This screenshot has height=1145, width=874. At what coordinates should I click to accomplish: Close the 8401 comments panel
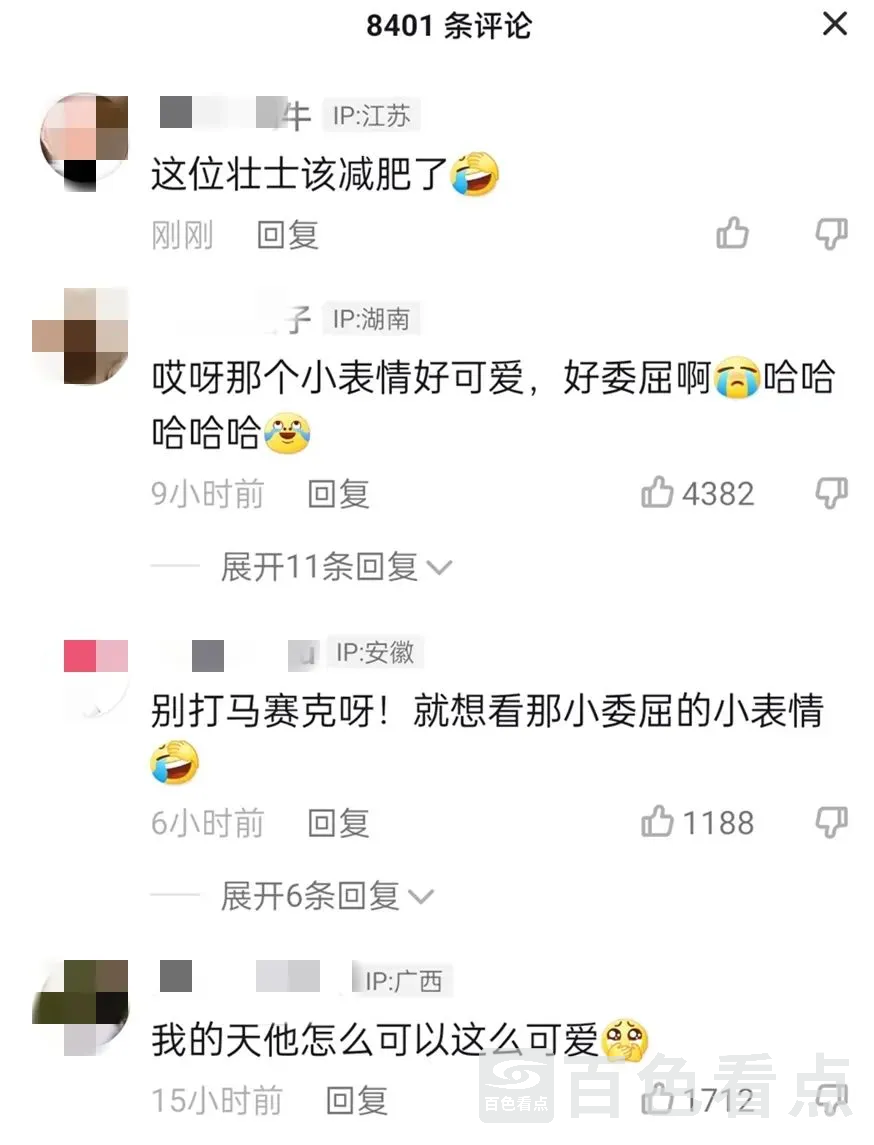835,24
